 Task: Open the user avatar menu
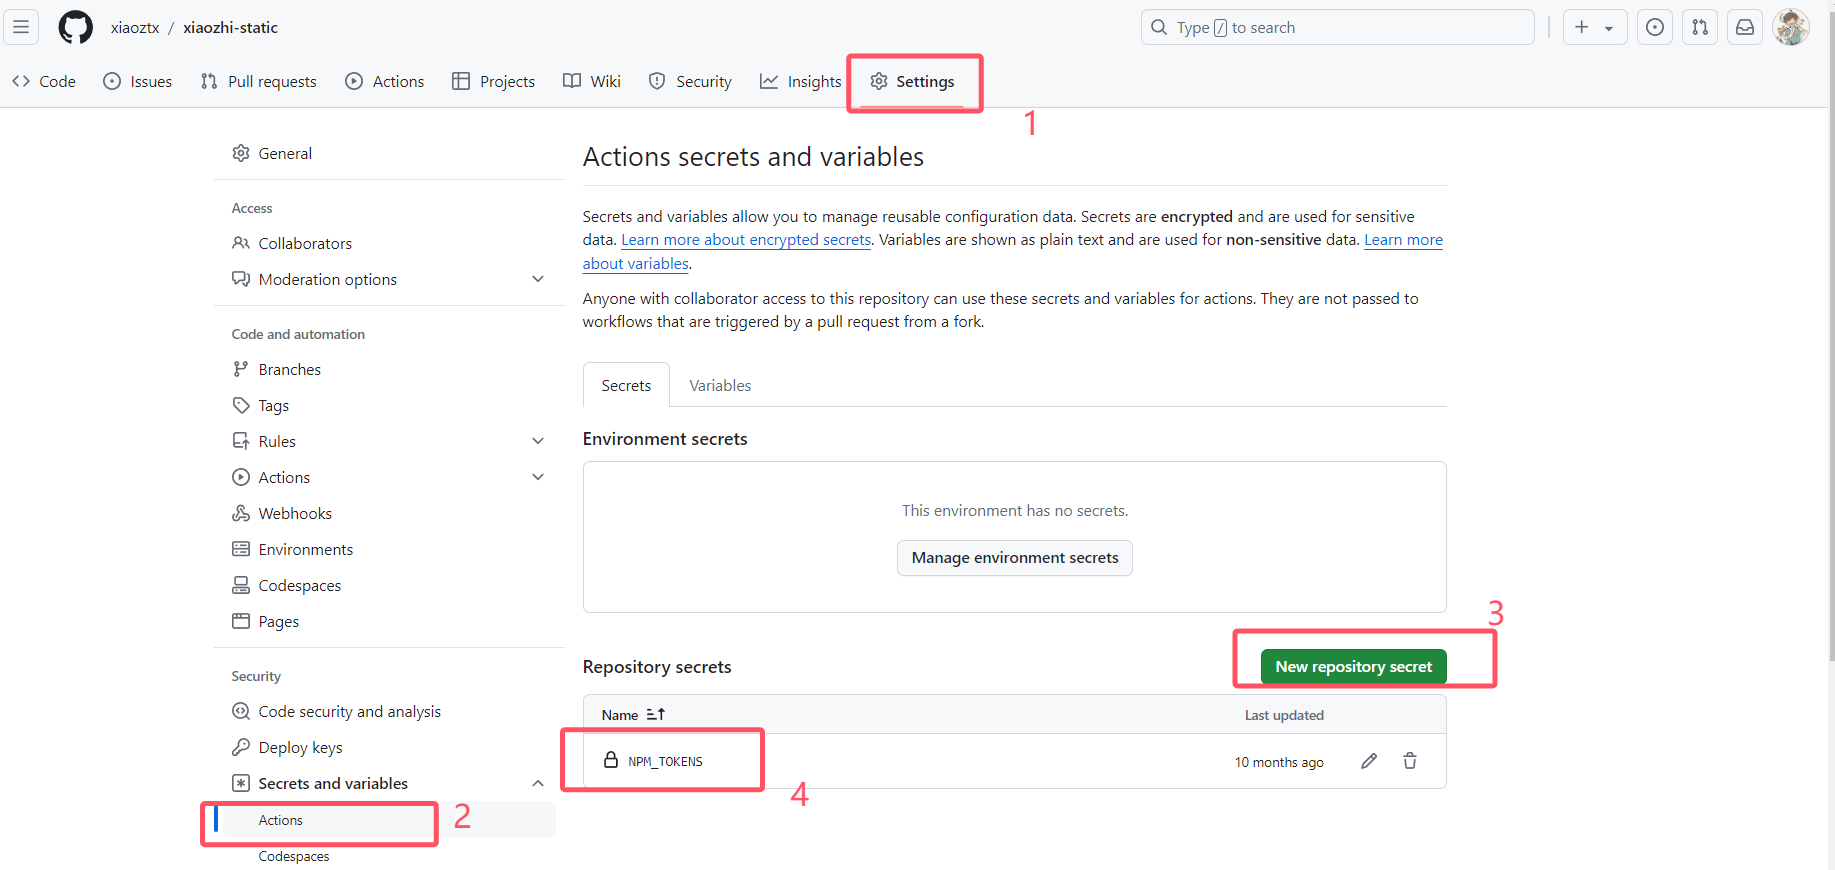coord(1790,27)
